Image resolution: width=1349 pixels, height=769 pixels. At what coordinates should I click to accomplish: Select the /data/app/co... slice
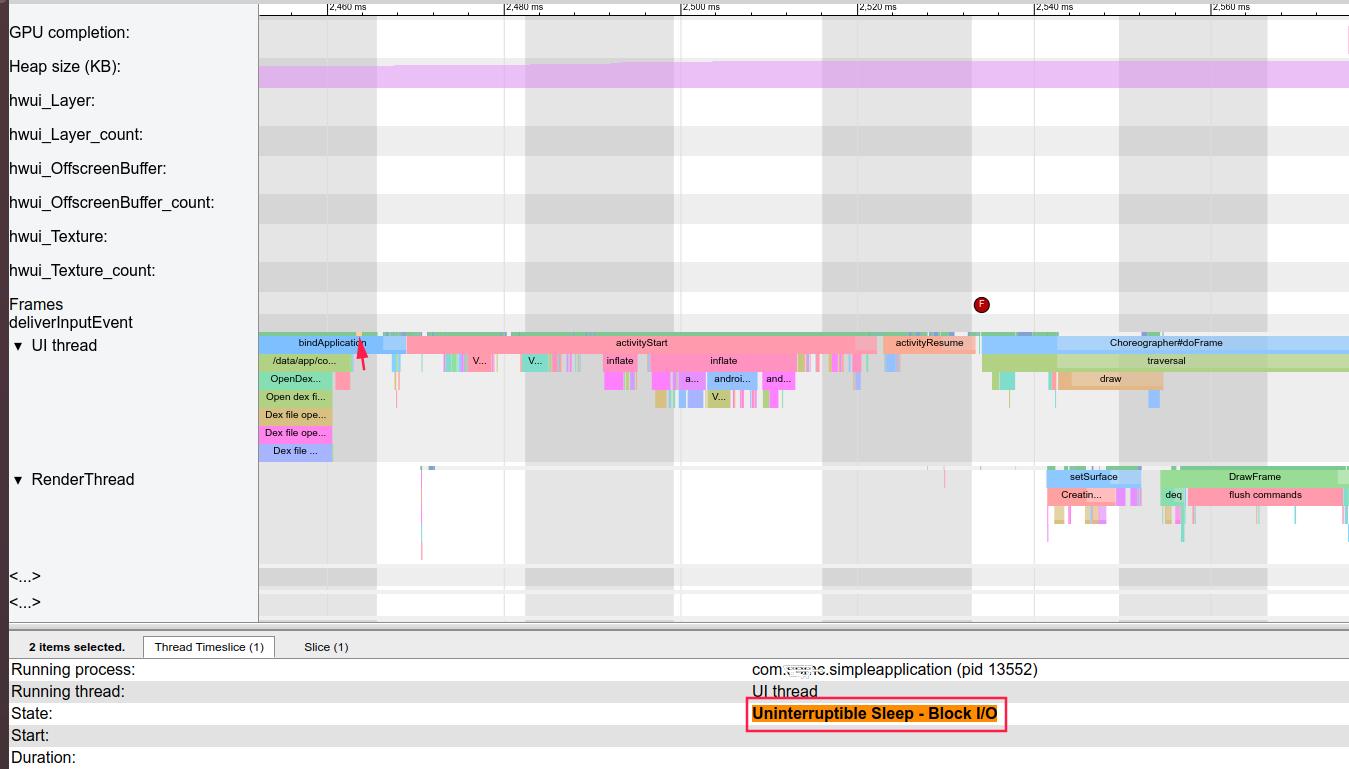click(305, 361)
